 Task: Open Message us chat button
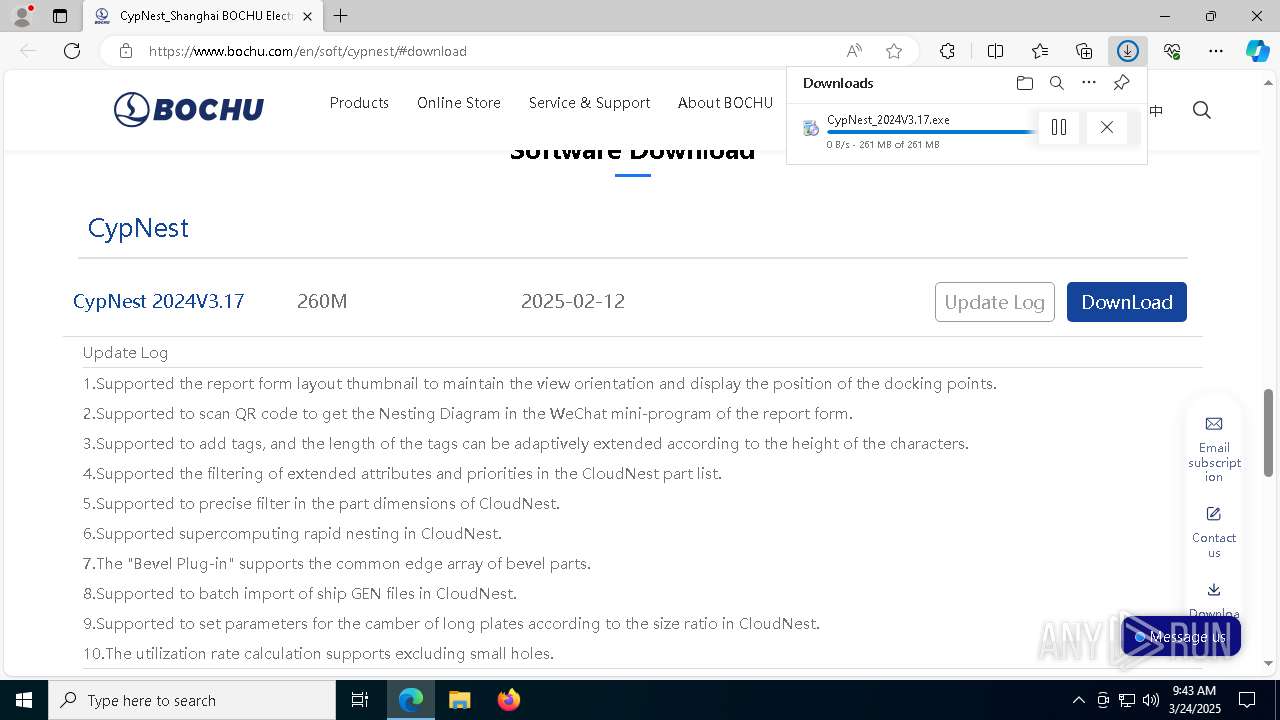pyautogui.click(x=1181, y=637)
